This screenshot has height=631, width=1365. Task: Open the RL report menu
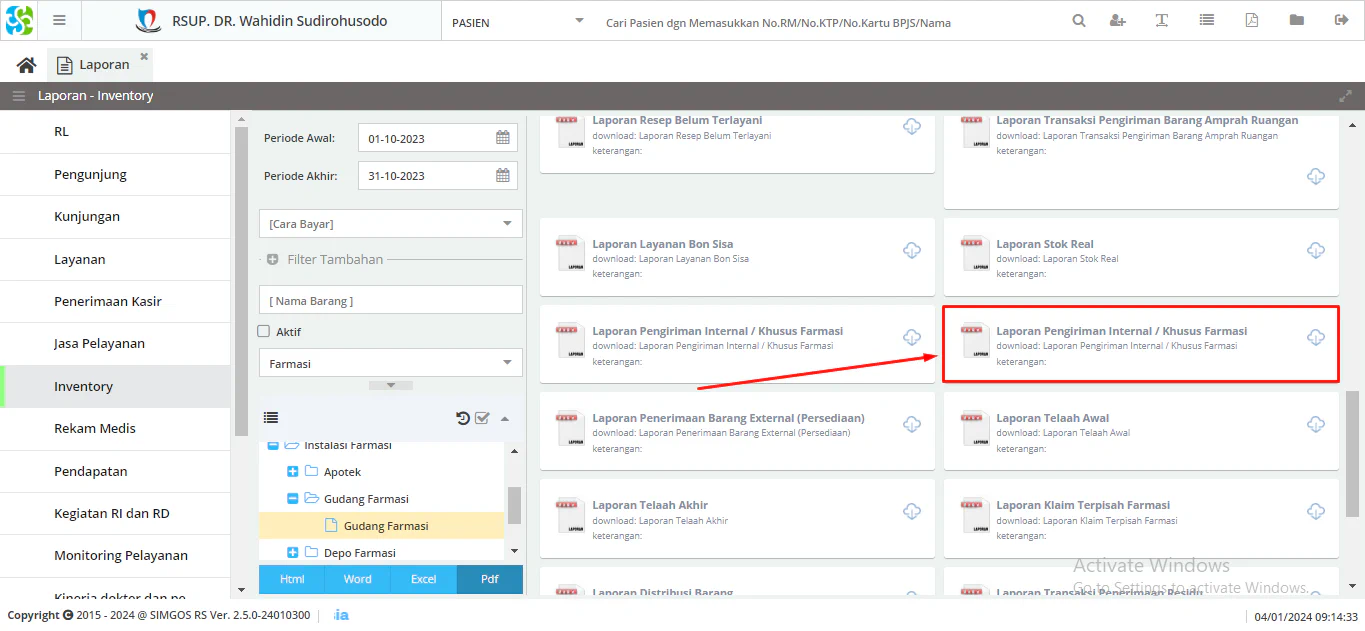tap(115, 132)
